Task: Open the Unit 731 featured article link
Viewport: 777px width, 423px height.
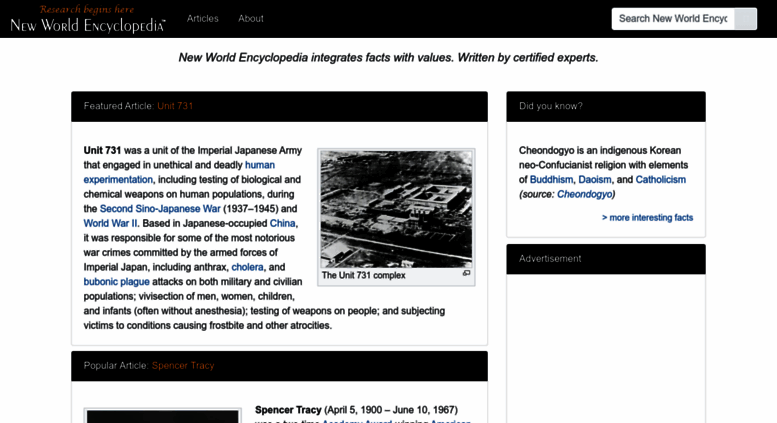Action: 175,106
